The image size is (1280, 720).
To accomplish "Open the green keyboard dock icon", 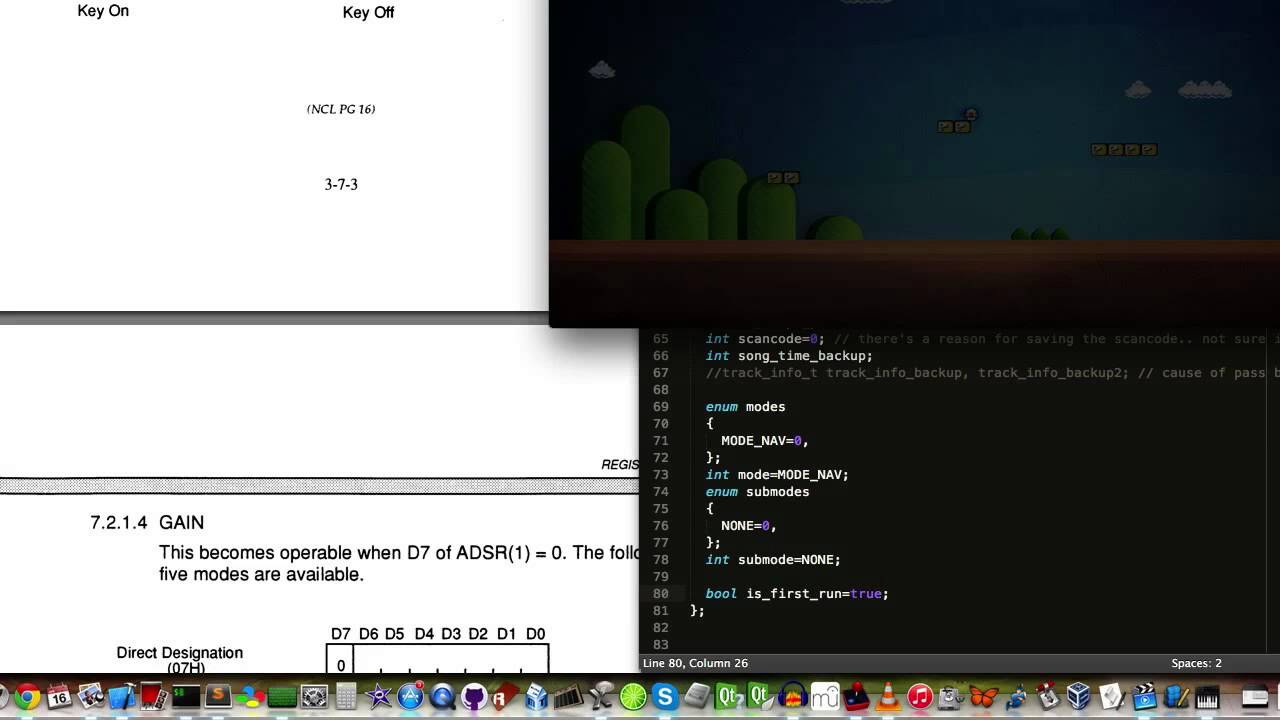I will (282, 697).
